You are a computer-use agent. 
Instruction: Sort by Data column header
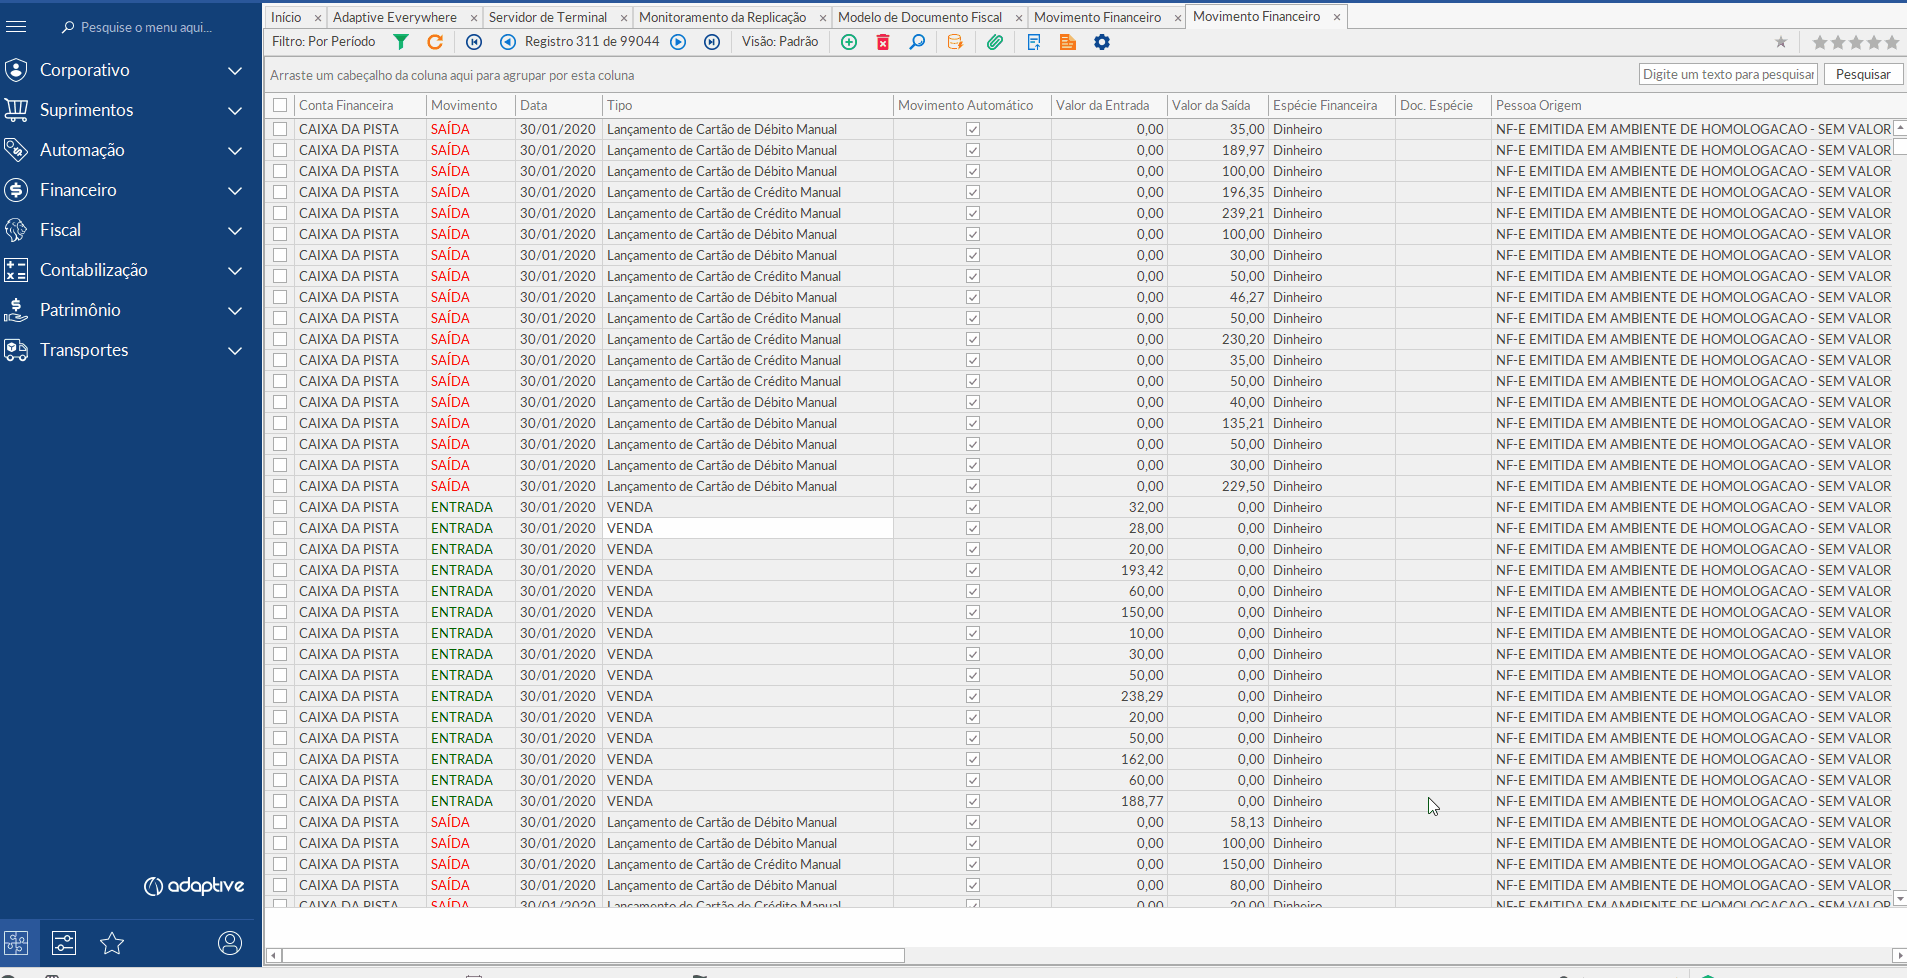pyautogui.click(x=534, y=105)
